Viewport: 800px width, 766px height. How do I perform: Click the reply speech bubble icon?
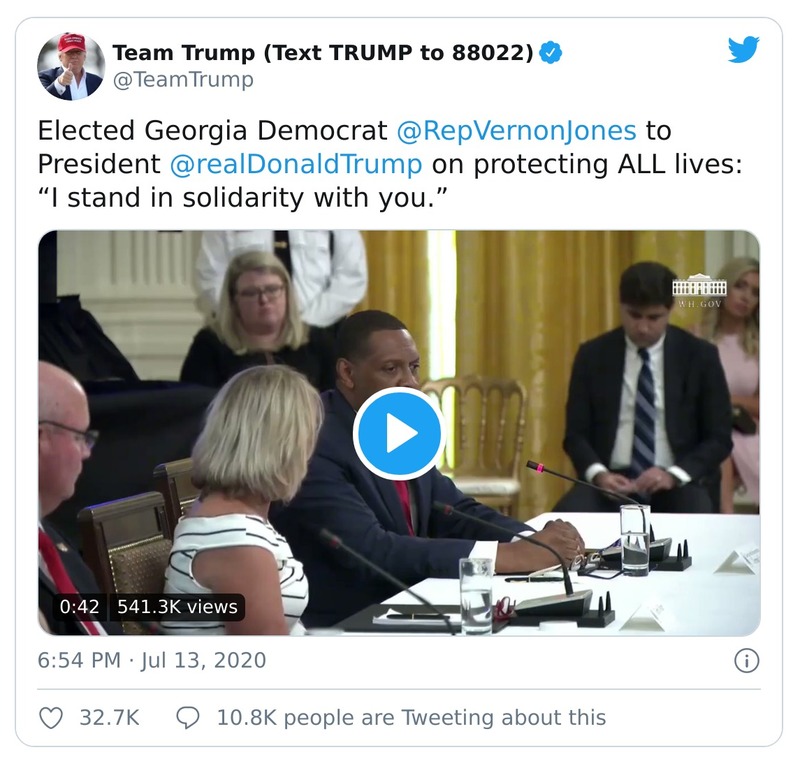pyautogui.click(x=187, y=716)
